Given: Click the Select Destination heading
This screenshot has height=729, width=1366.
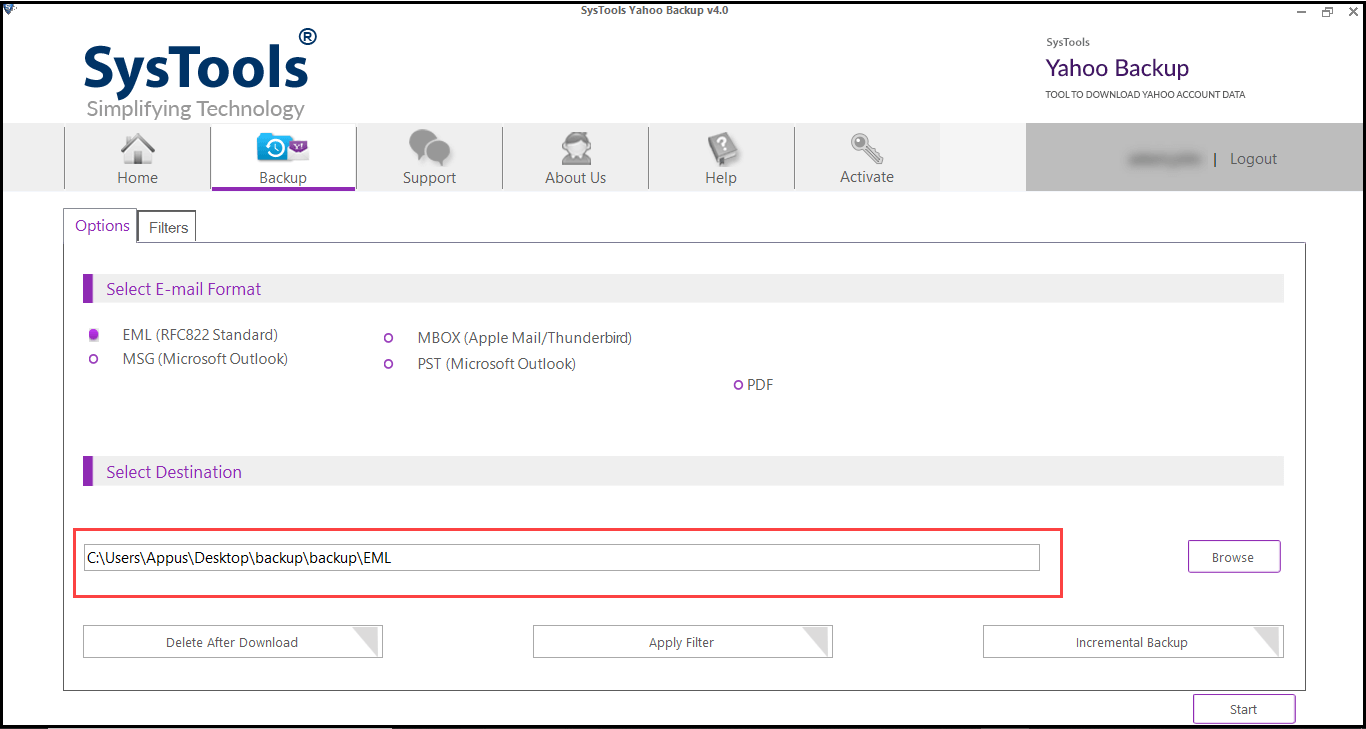Looking at the screenshot, I should tap(174, 472).
